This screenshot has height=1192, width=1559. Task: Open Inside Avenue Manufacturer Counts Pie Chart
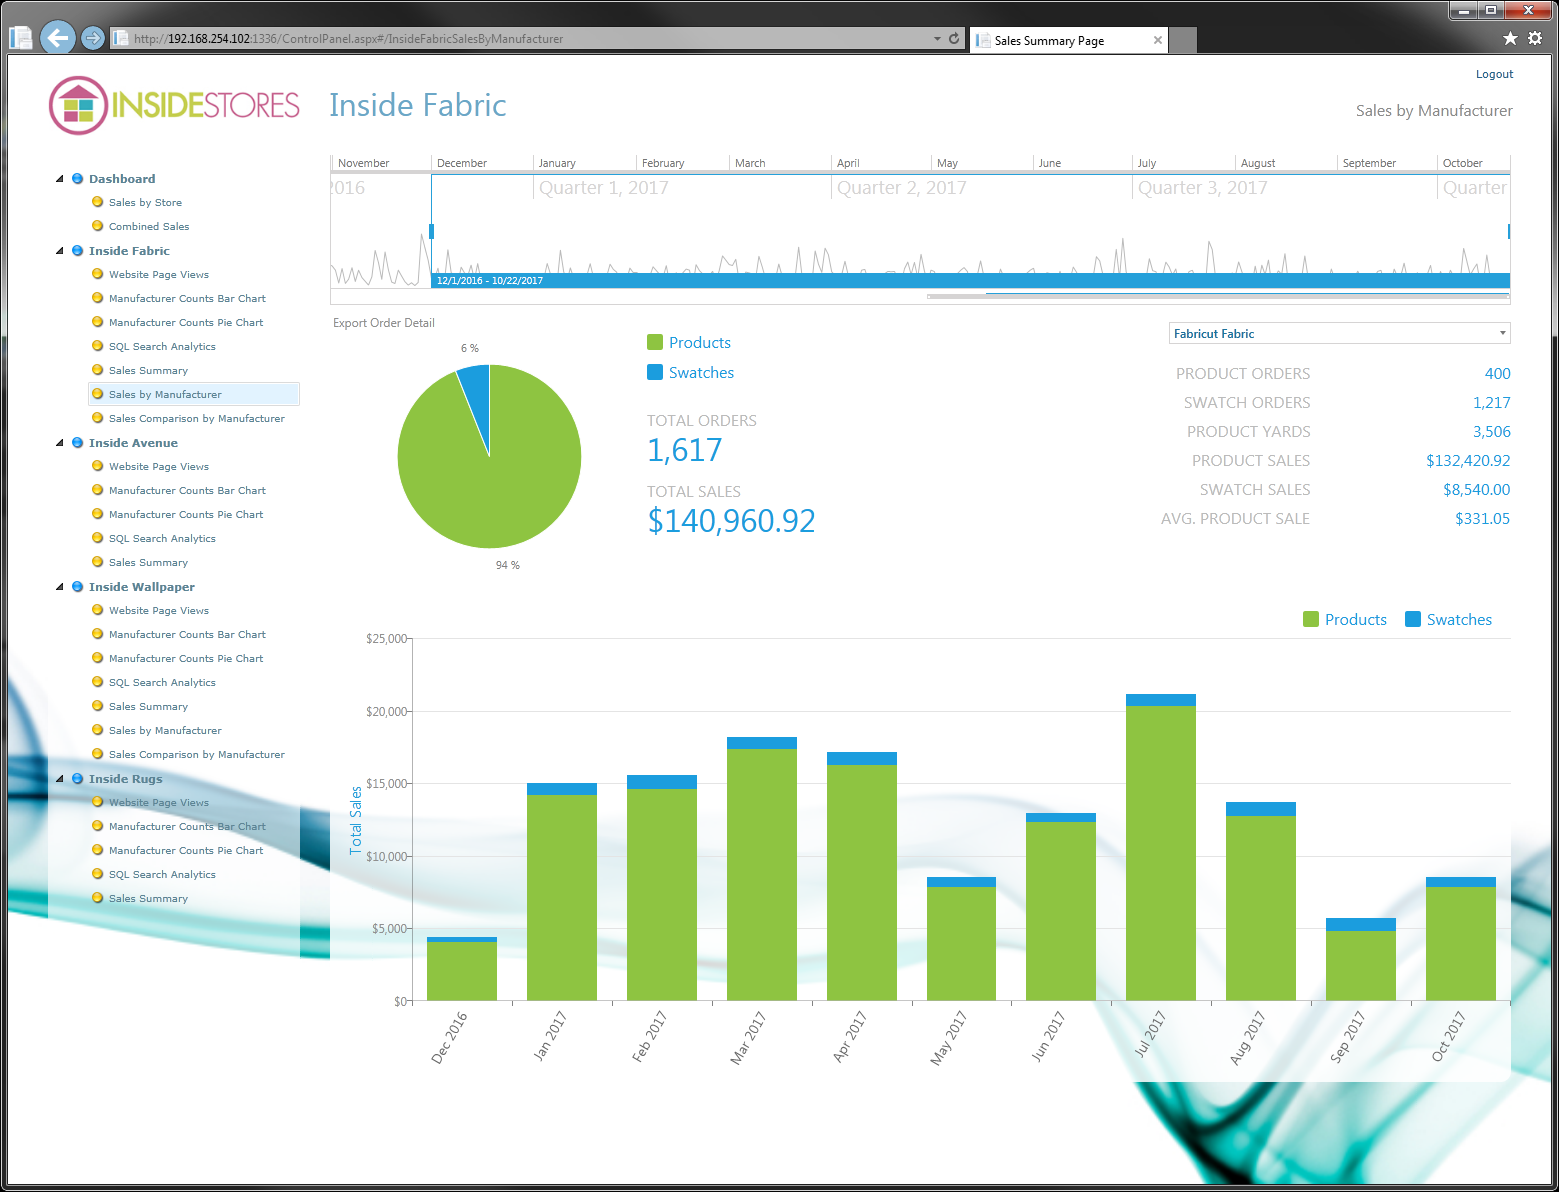(186, 515)
